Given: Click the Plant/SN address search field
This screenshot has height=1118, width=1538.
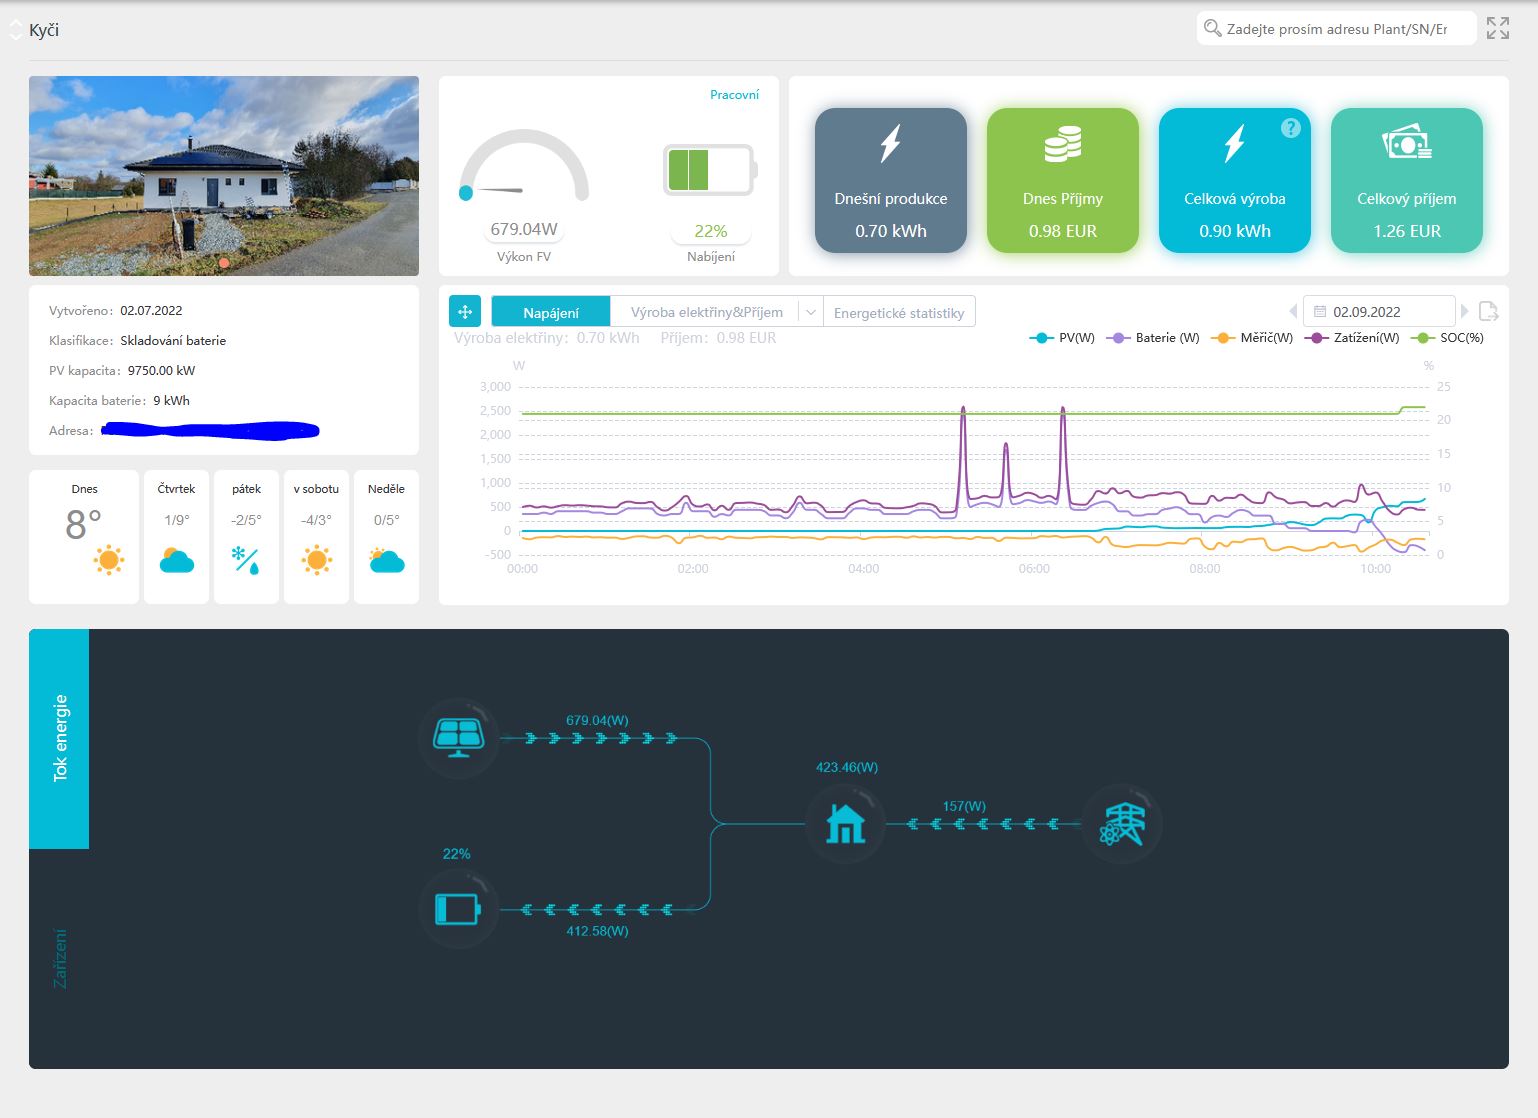Looking at the screenshot, I should (1337, 28).
